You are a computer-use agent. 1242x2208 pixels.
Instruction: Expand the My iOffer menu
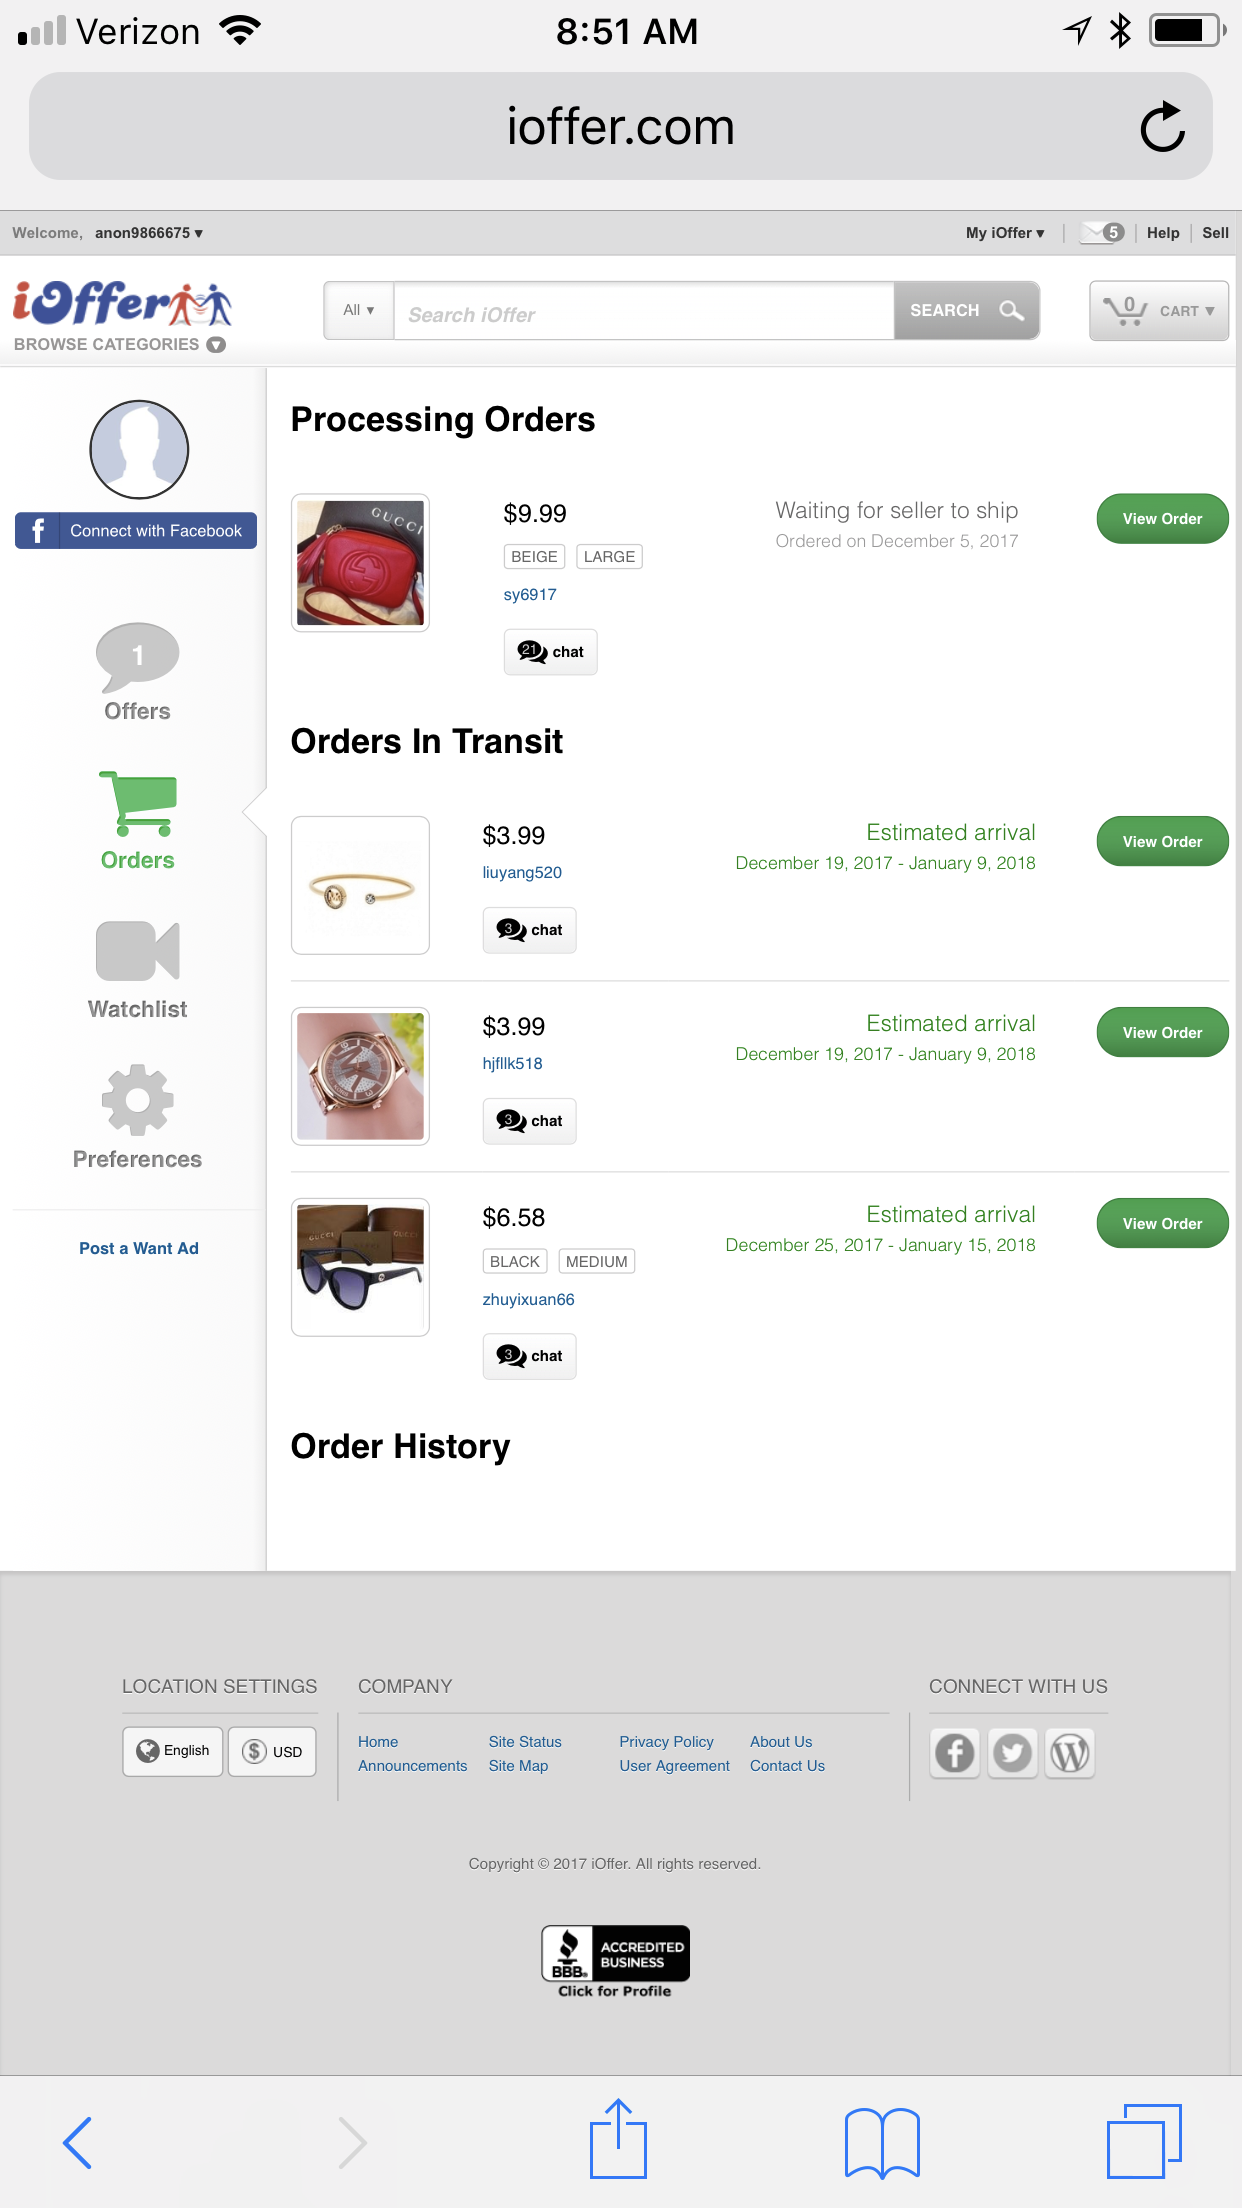coord(1005,233)
